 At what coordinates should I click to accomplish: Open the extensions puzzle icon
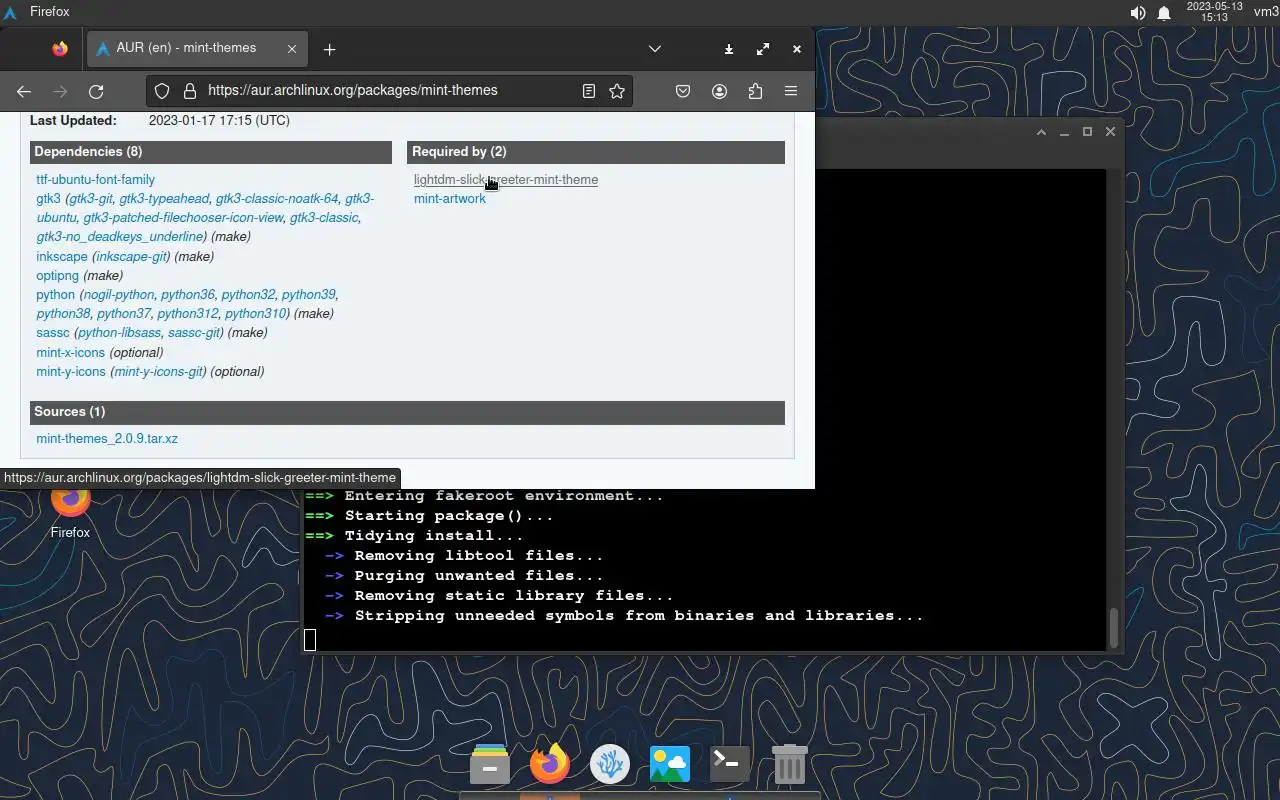[755, 91]
